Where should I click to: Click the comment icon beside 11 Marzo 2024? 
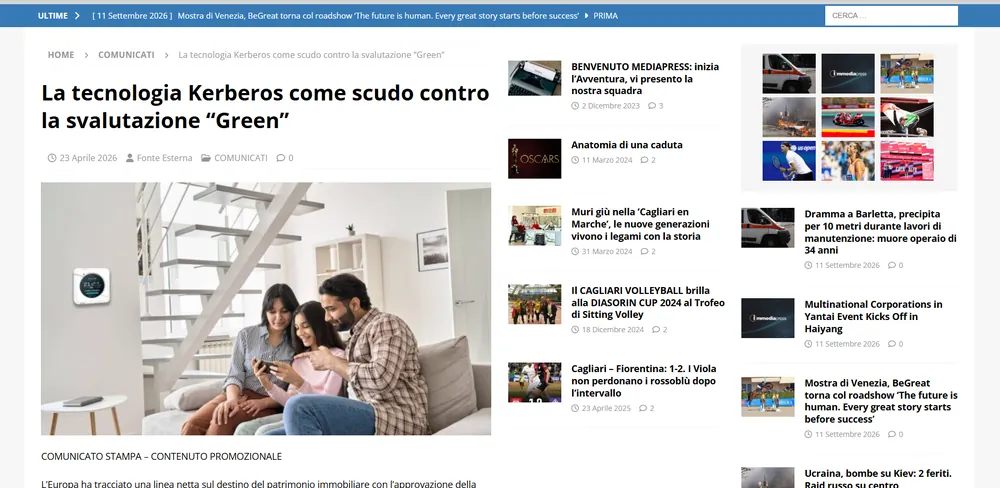(x=645, y=160)
